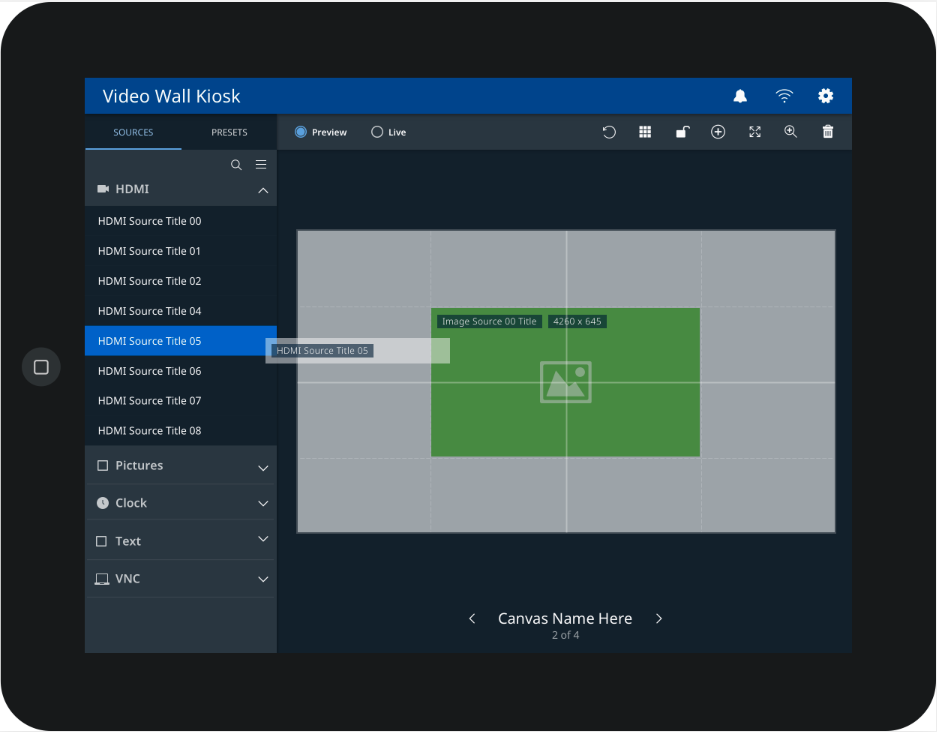937x732 pixels.
Task: Click the undo/reset arrow icon
Action: point(609,132)
